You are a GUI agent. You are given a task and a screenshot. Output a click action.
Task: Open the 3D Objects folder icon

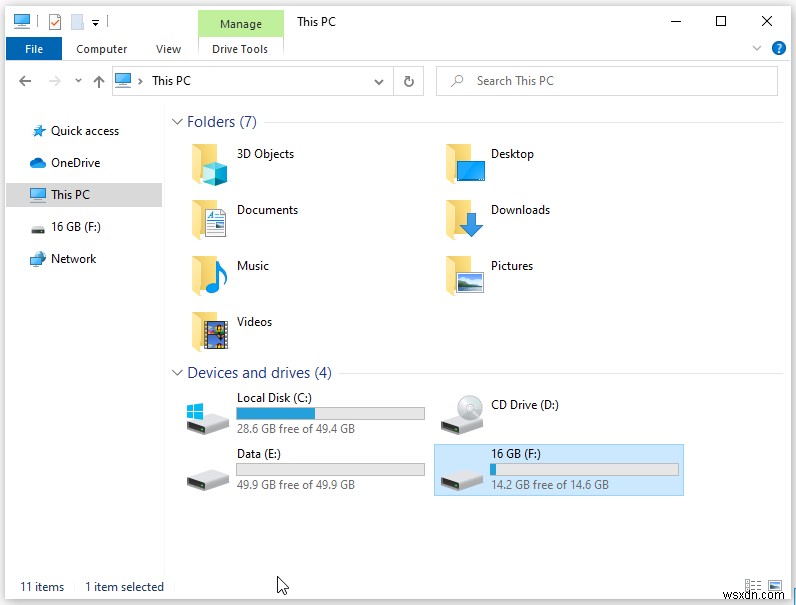[209, 164]
